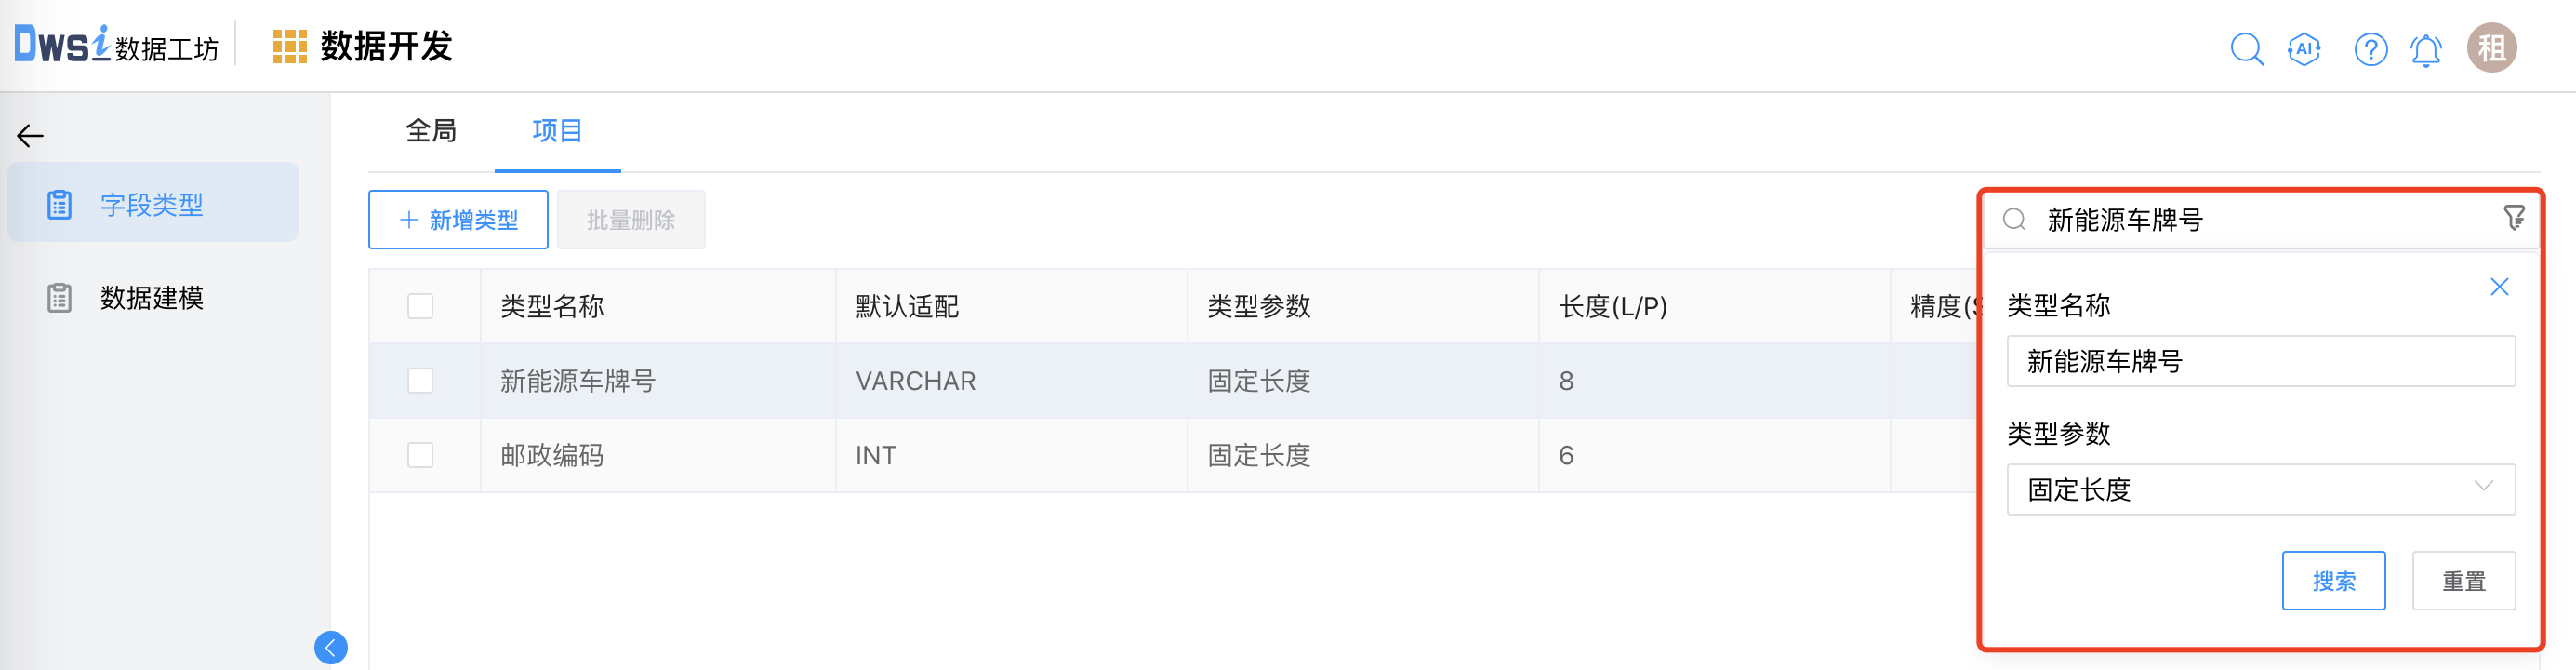Image resolution: width=2576 pixels, height=670 pixels.
Task: Toggle the select-all checkbox in table header
Action: coord(420,306)
